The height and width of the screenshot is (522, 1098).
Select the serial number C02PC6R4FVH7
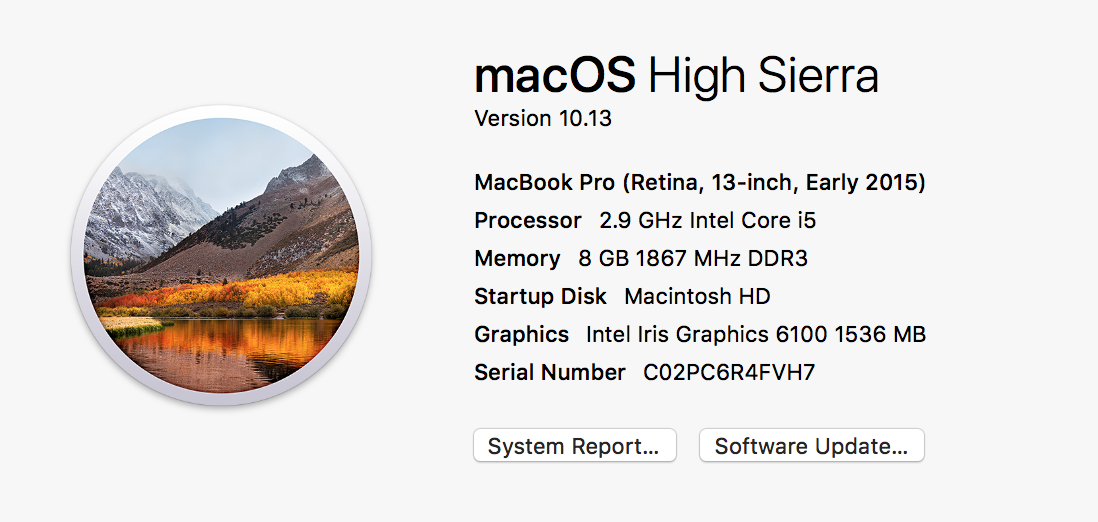click(x=729, y=372)
